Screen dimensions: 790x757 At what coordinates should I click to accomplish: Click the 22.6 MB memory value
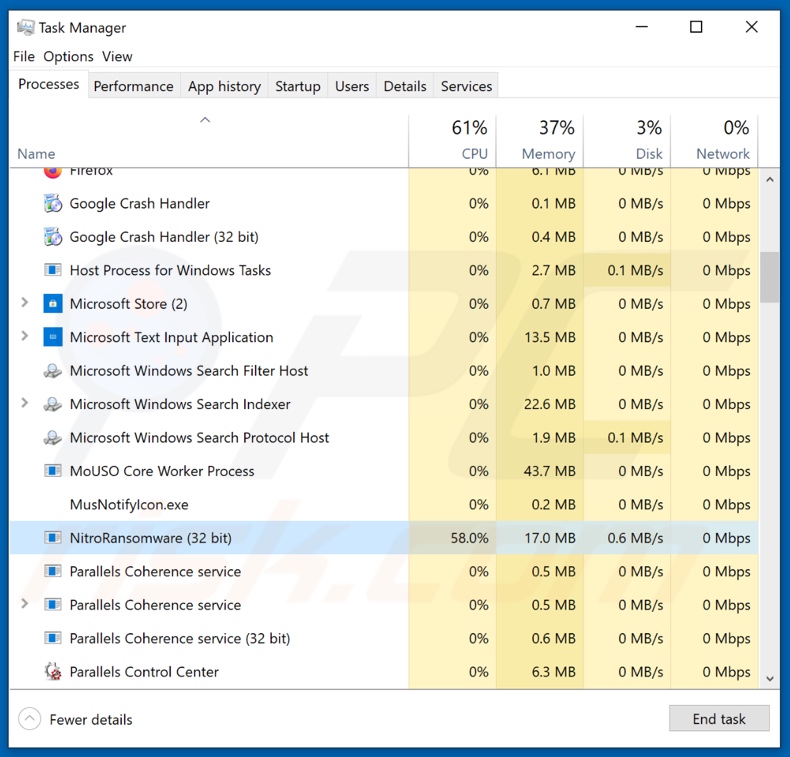(550, 404)
